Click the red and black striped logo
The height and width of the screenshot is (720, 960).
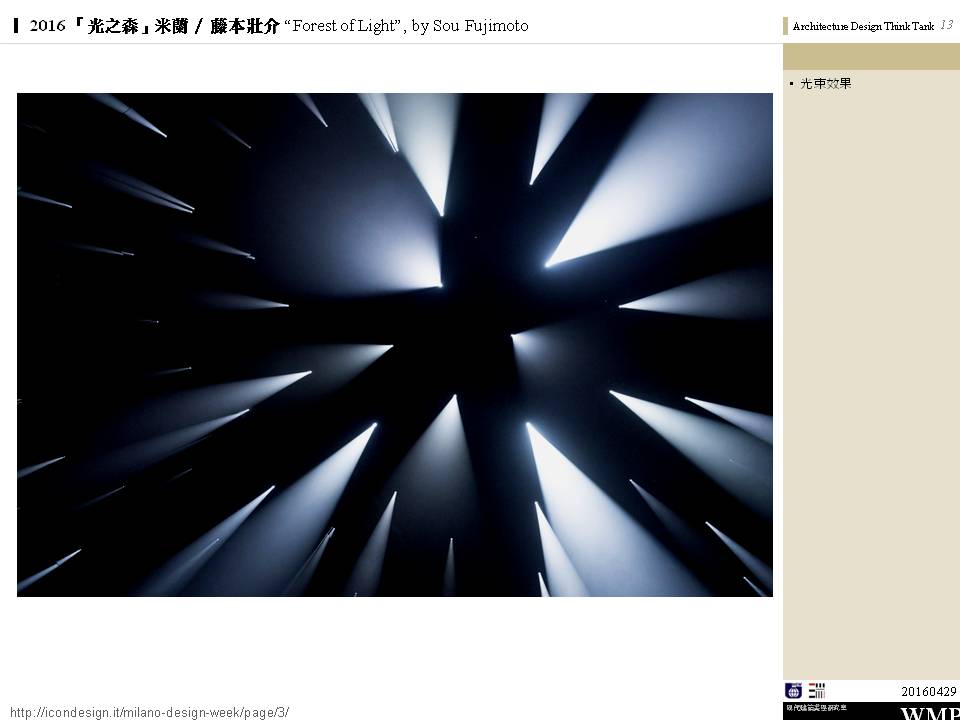tap(817, 690)
